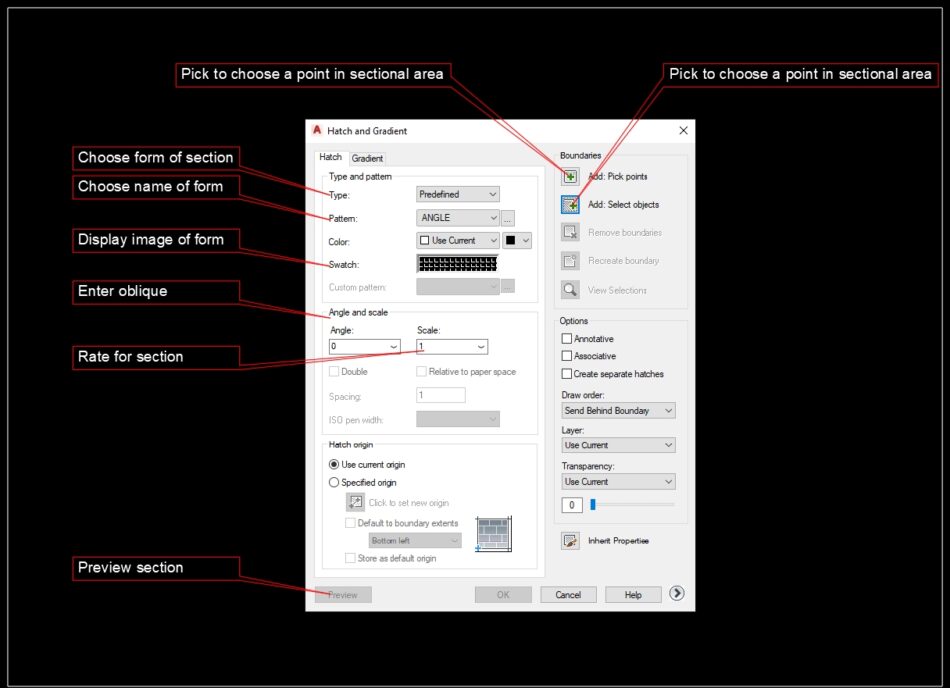Click the Remove boundaries icon
Viewport: 950px width, 688px height.
click(x=568, y=232)
